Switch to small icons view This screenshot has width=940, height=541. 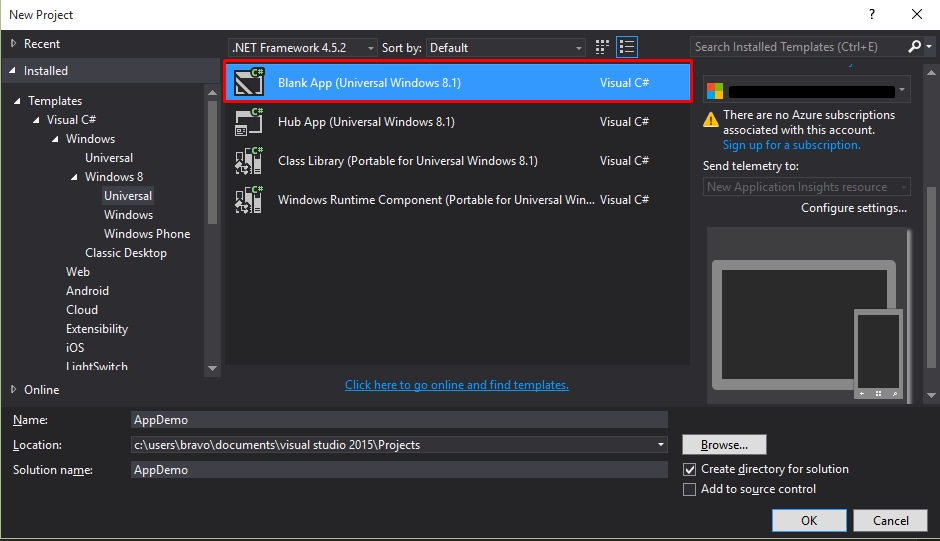point(602,47)
